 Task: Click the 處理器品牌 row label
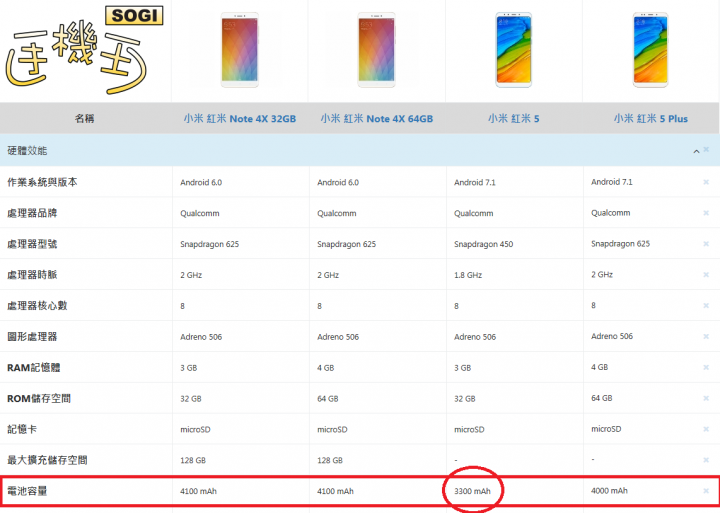[32, 213]
